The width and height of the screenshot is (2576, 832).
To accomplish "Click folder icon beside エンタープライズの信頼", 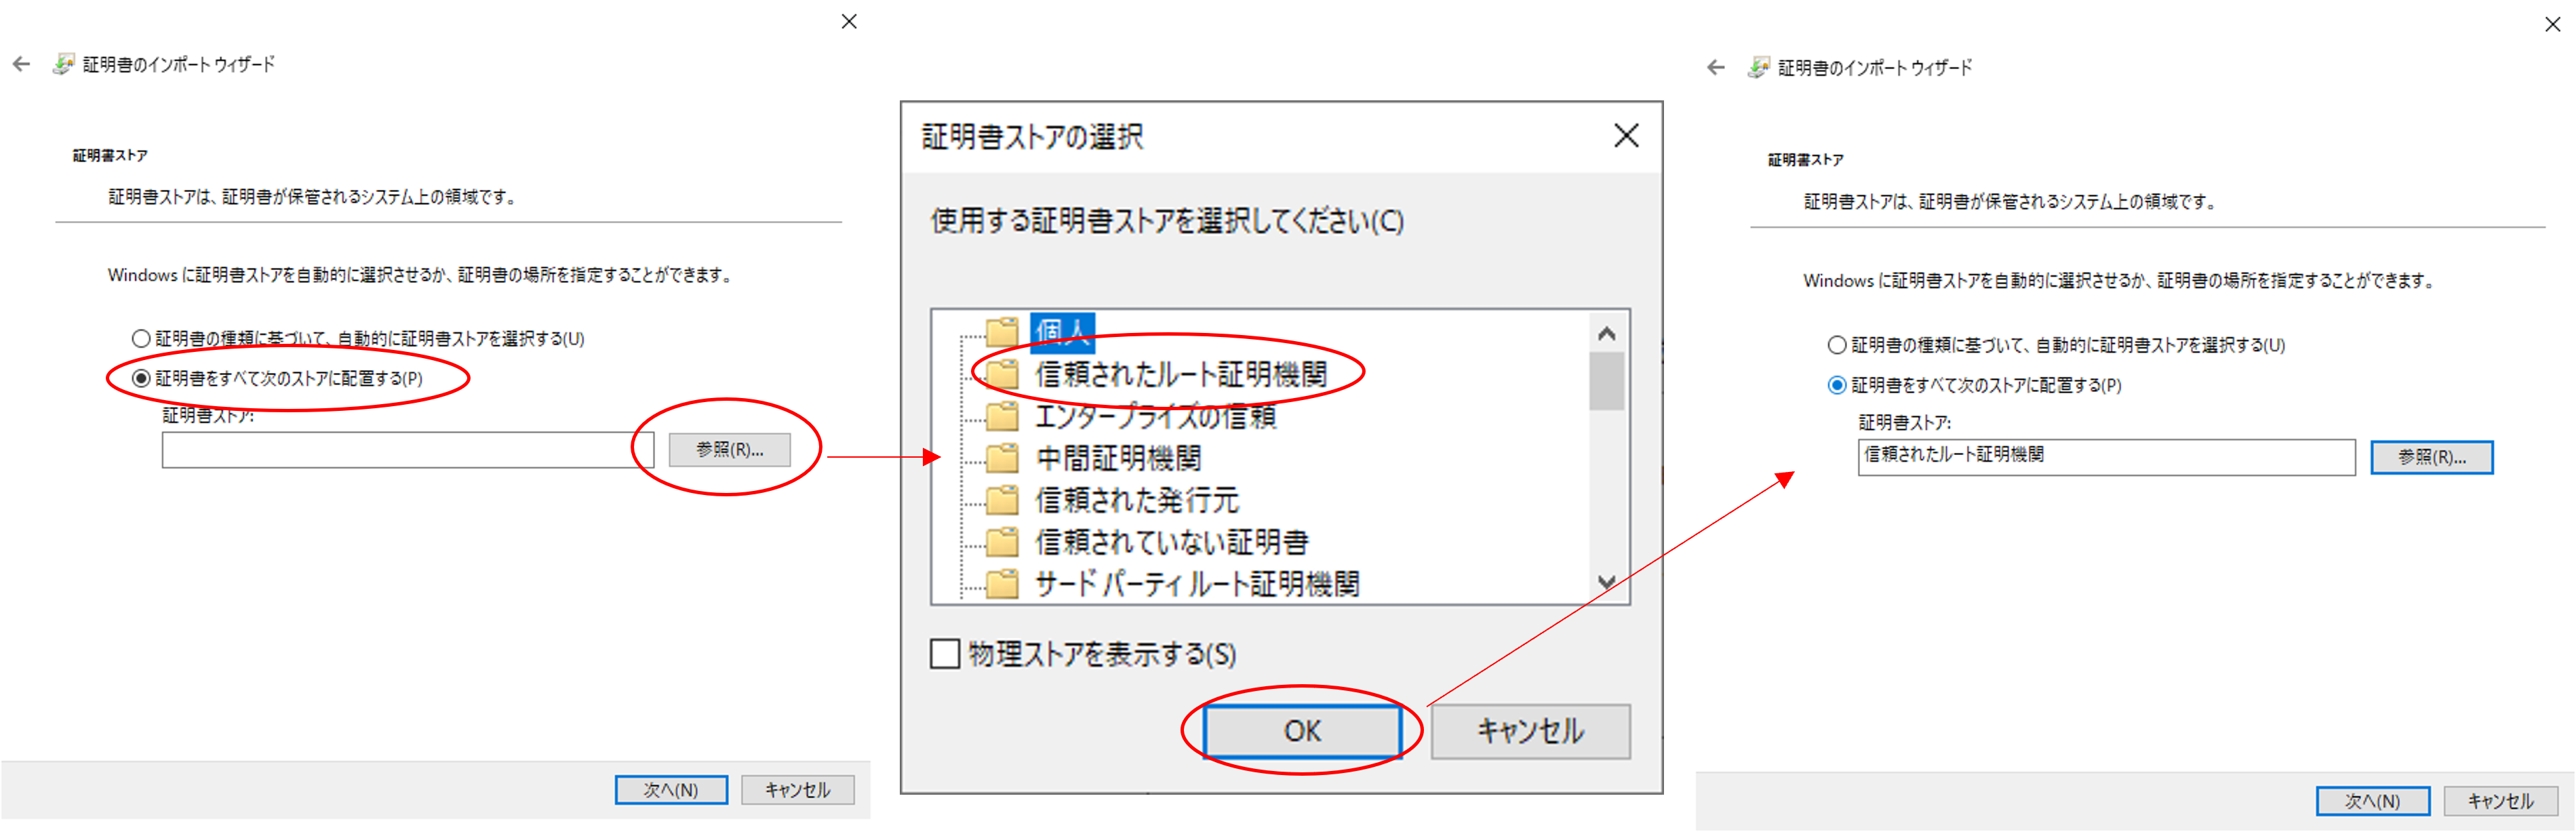I will pyautogui.click(x=1002, y=416).
